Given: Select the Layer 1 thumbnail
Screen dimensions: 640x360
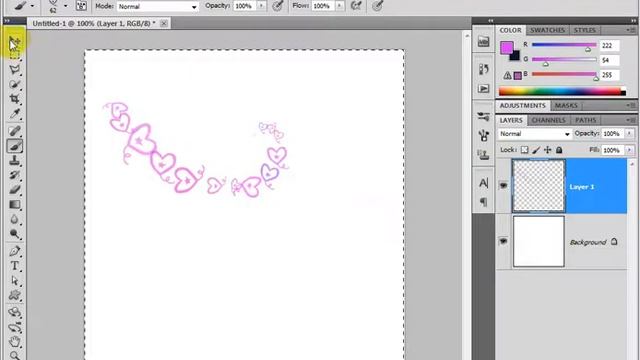Looking at the screenshot, I should click(x=539, y=186).
